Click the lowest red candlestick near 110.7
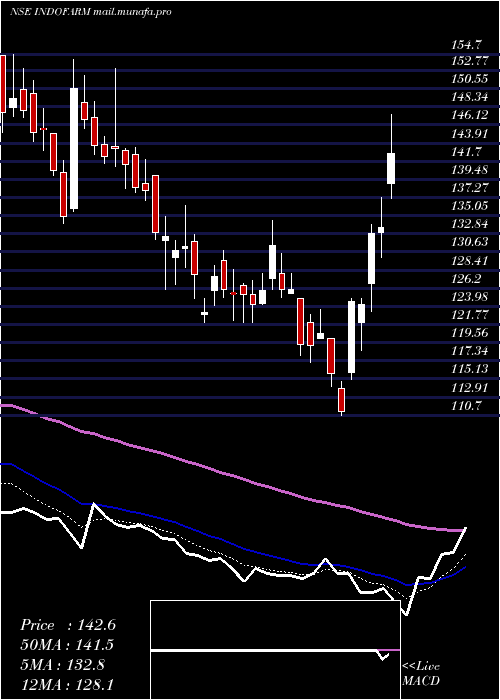500x700 pixels. [342, 400]
